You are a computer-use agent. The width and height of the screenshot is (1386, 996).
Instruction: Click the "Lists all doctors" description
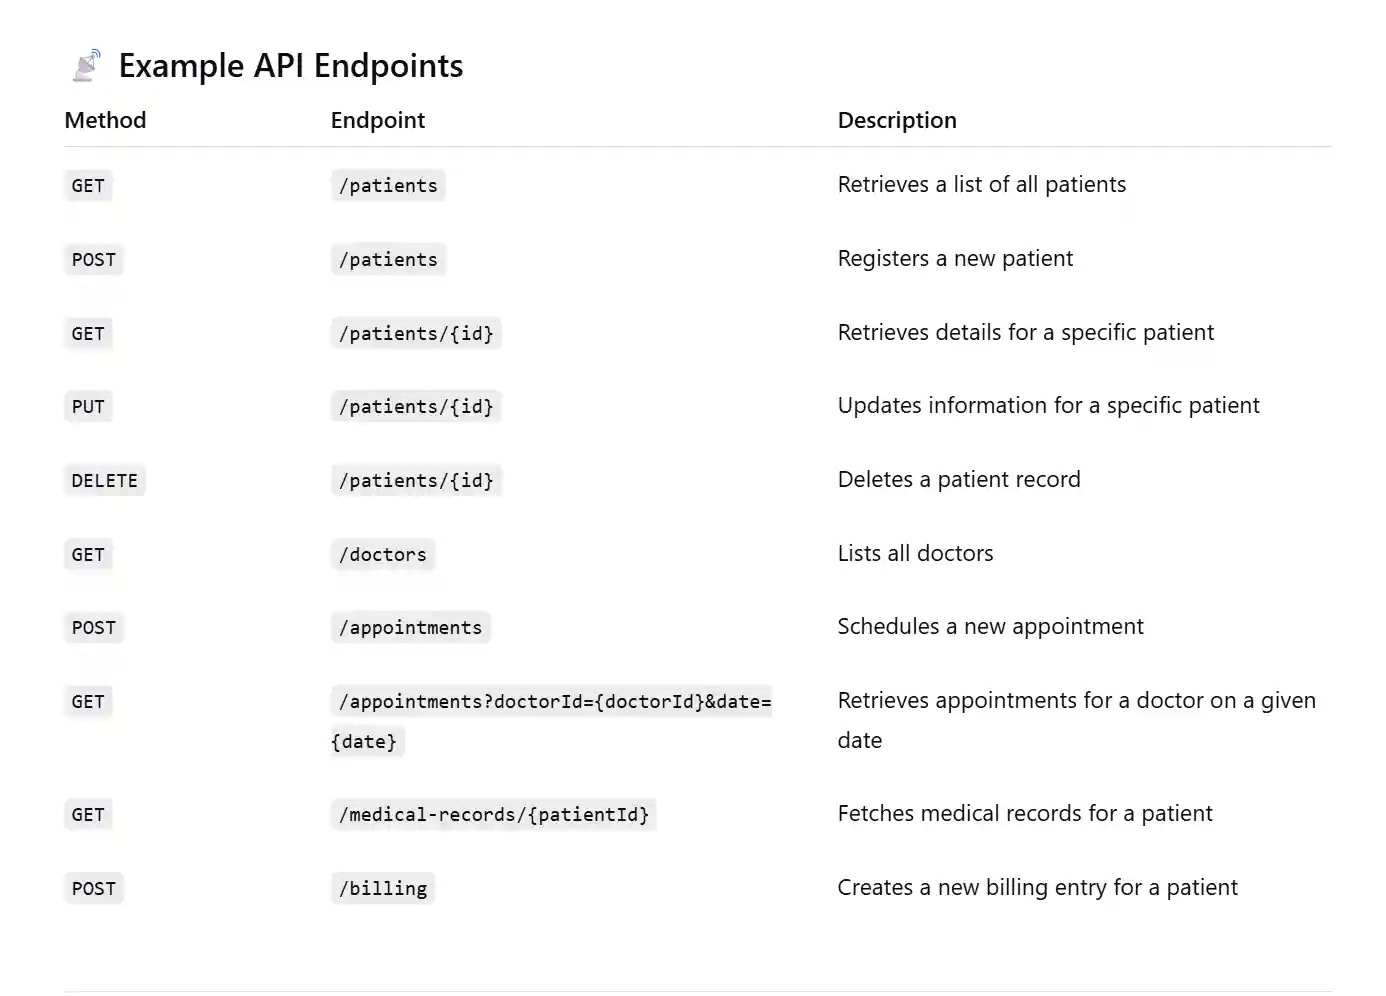915,554
